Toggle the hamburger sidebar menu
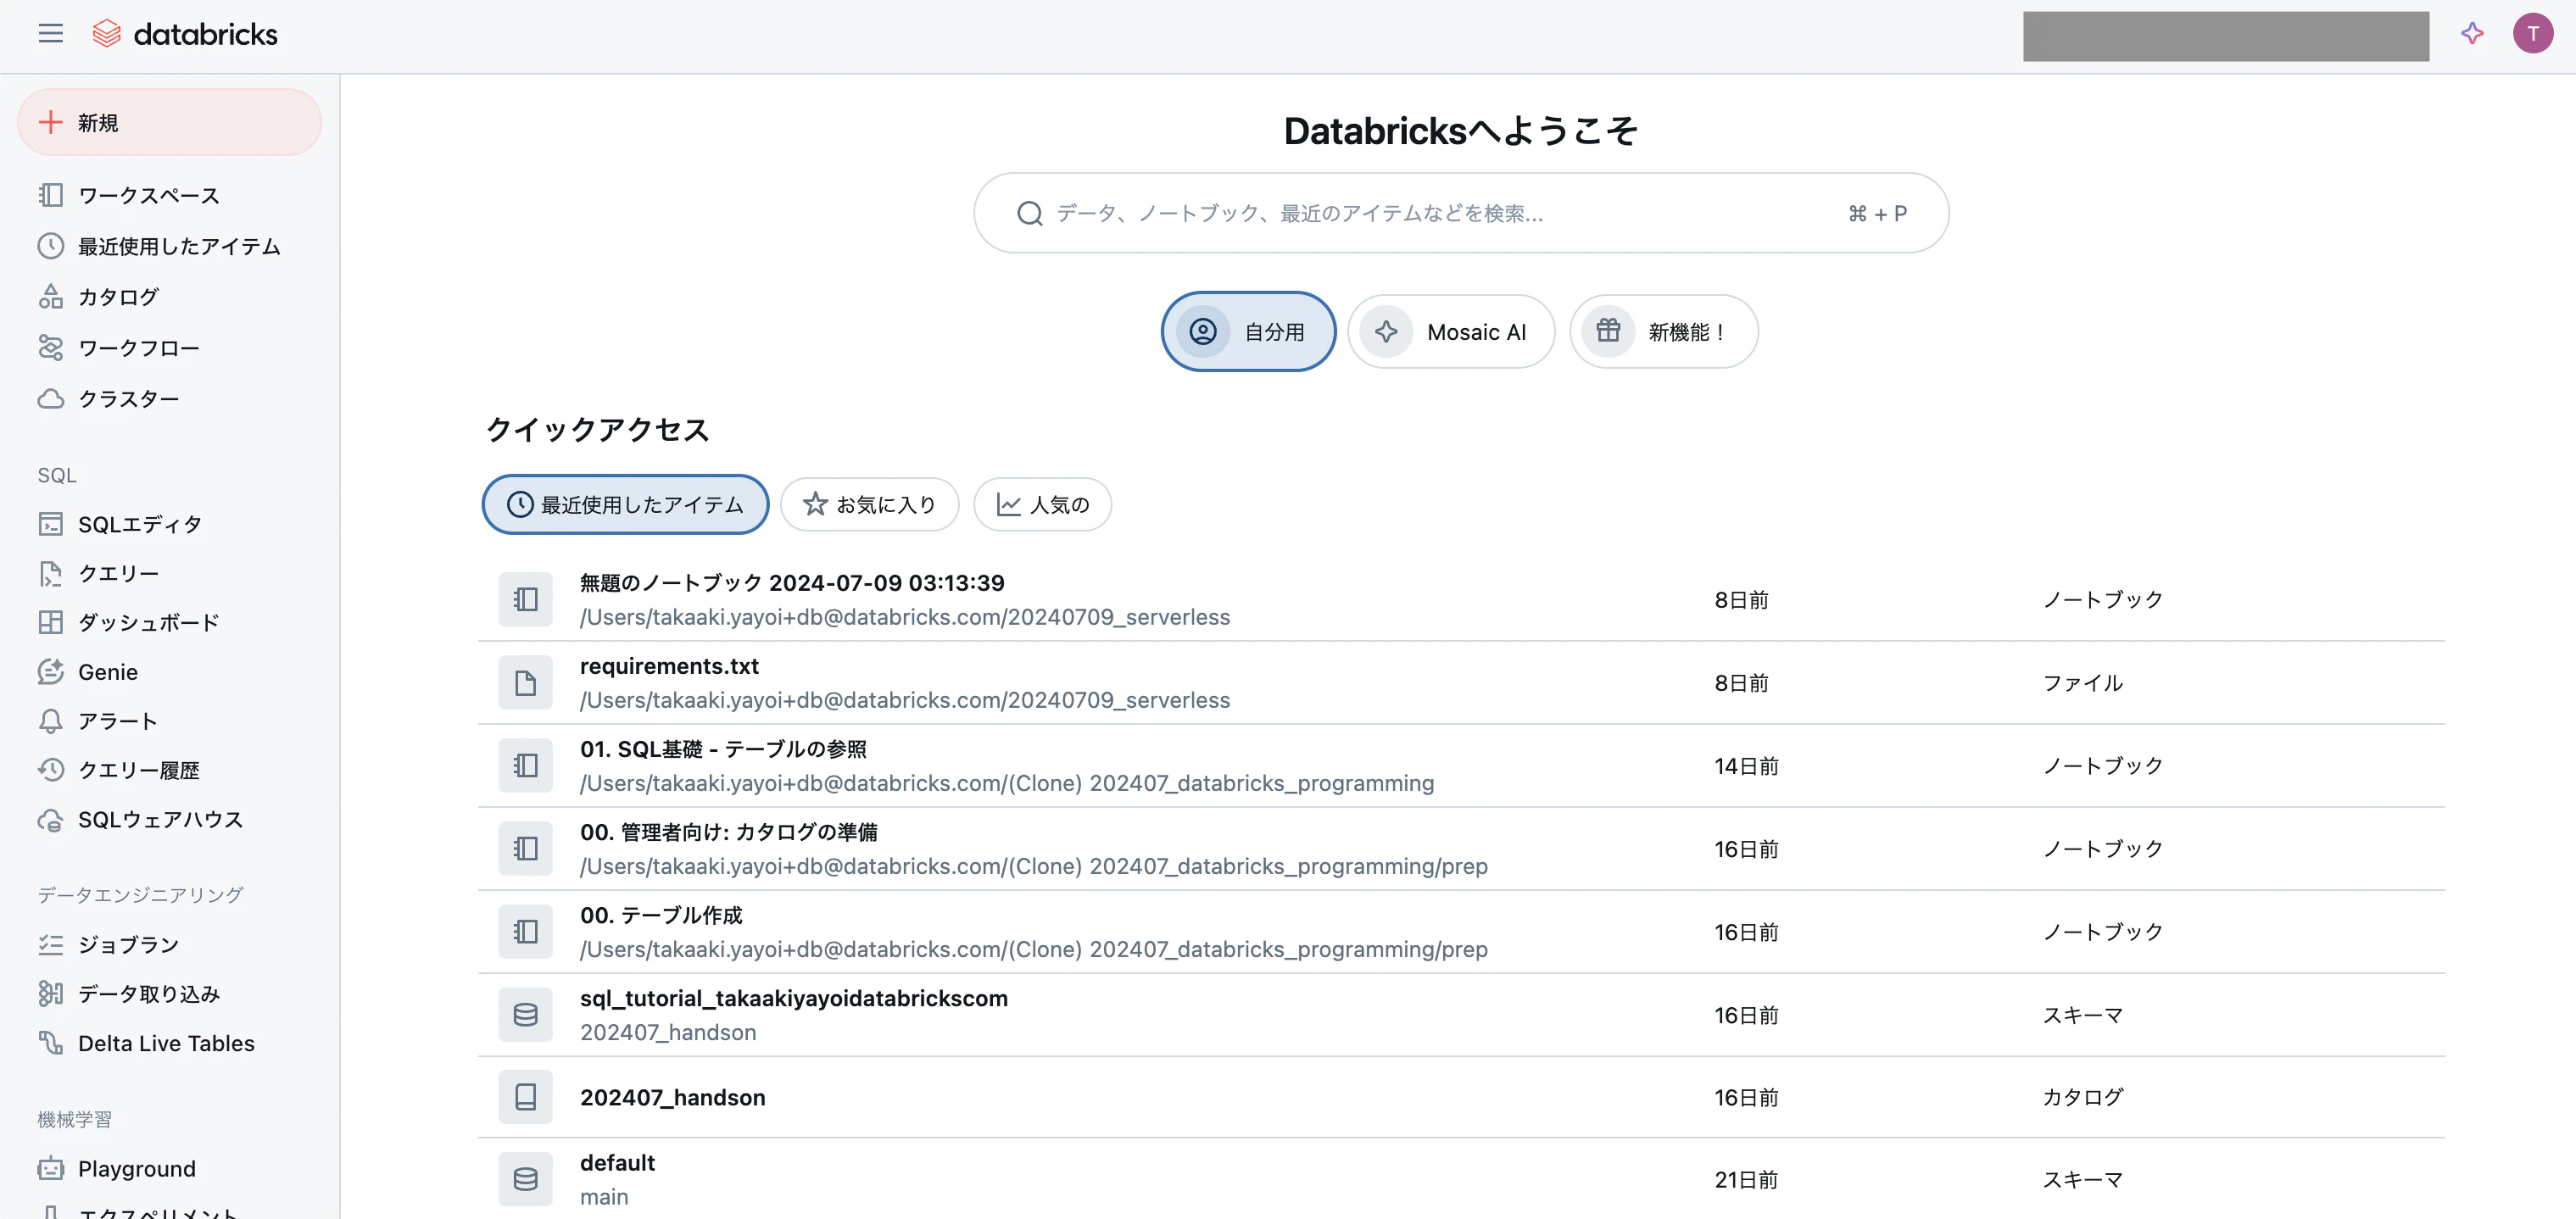Viewport: 2576px width, 1219px height. point(51,34)
